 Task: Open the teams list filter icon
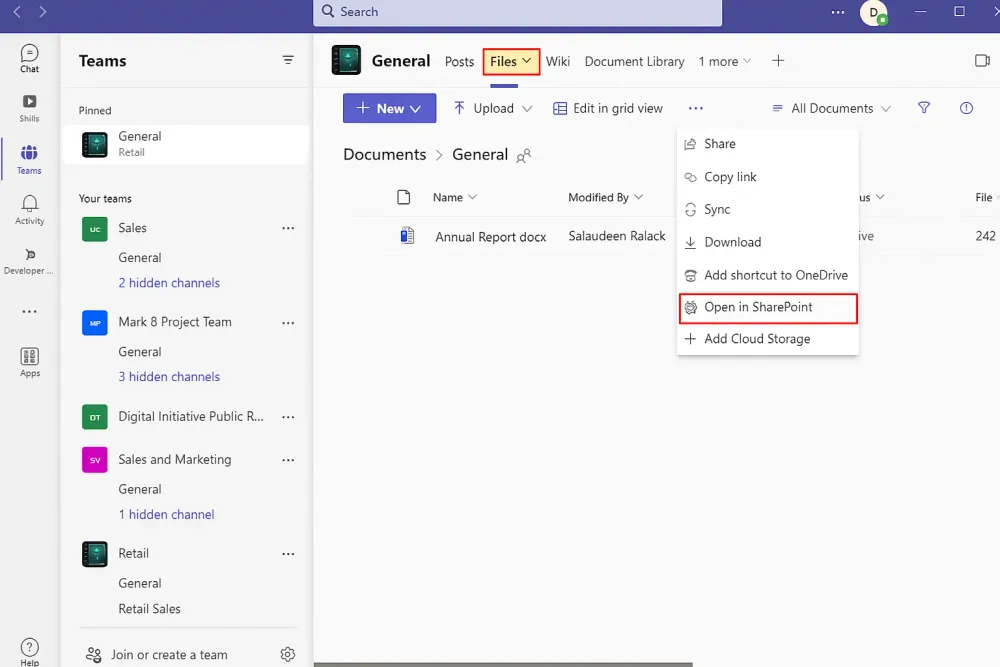pos(289,61)
